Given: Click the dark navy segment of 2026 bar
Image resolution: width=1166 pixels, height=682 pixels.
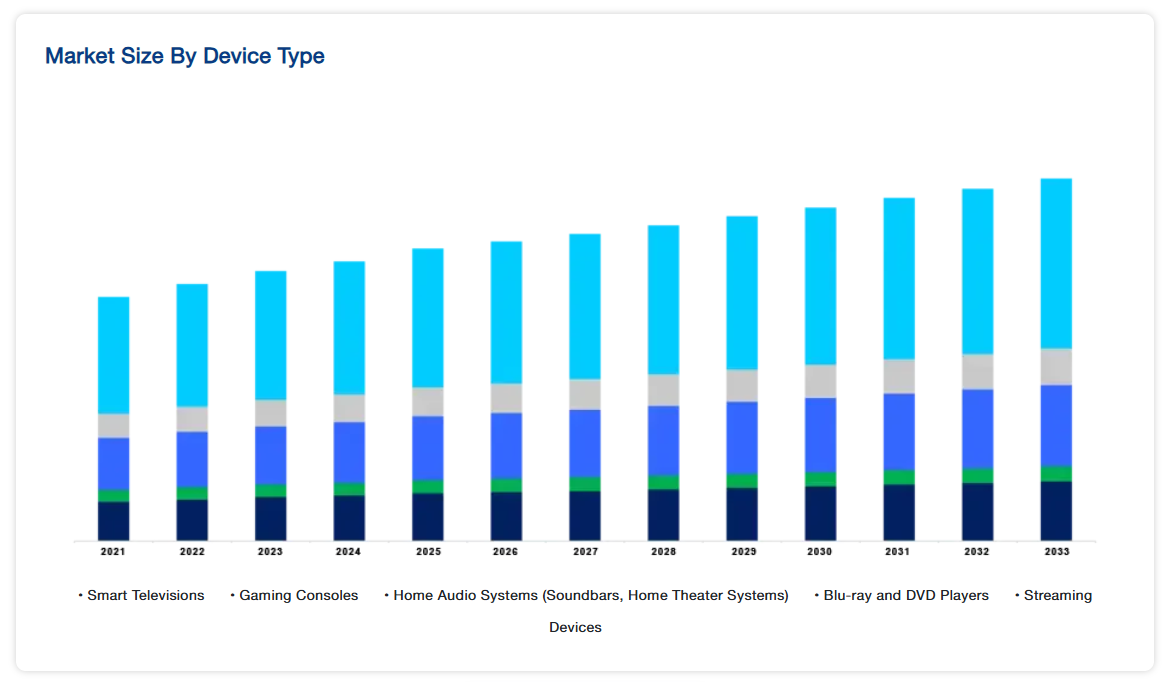Looking at the screenshot, I should (506, 516).
